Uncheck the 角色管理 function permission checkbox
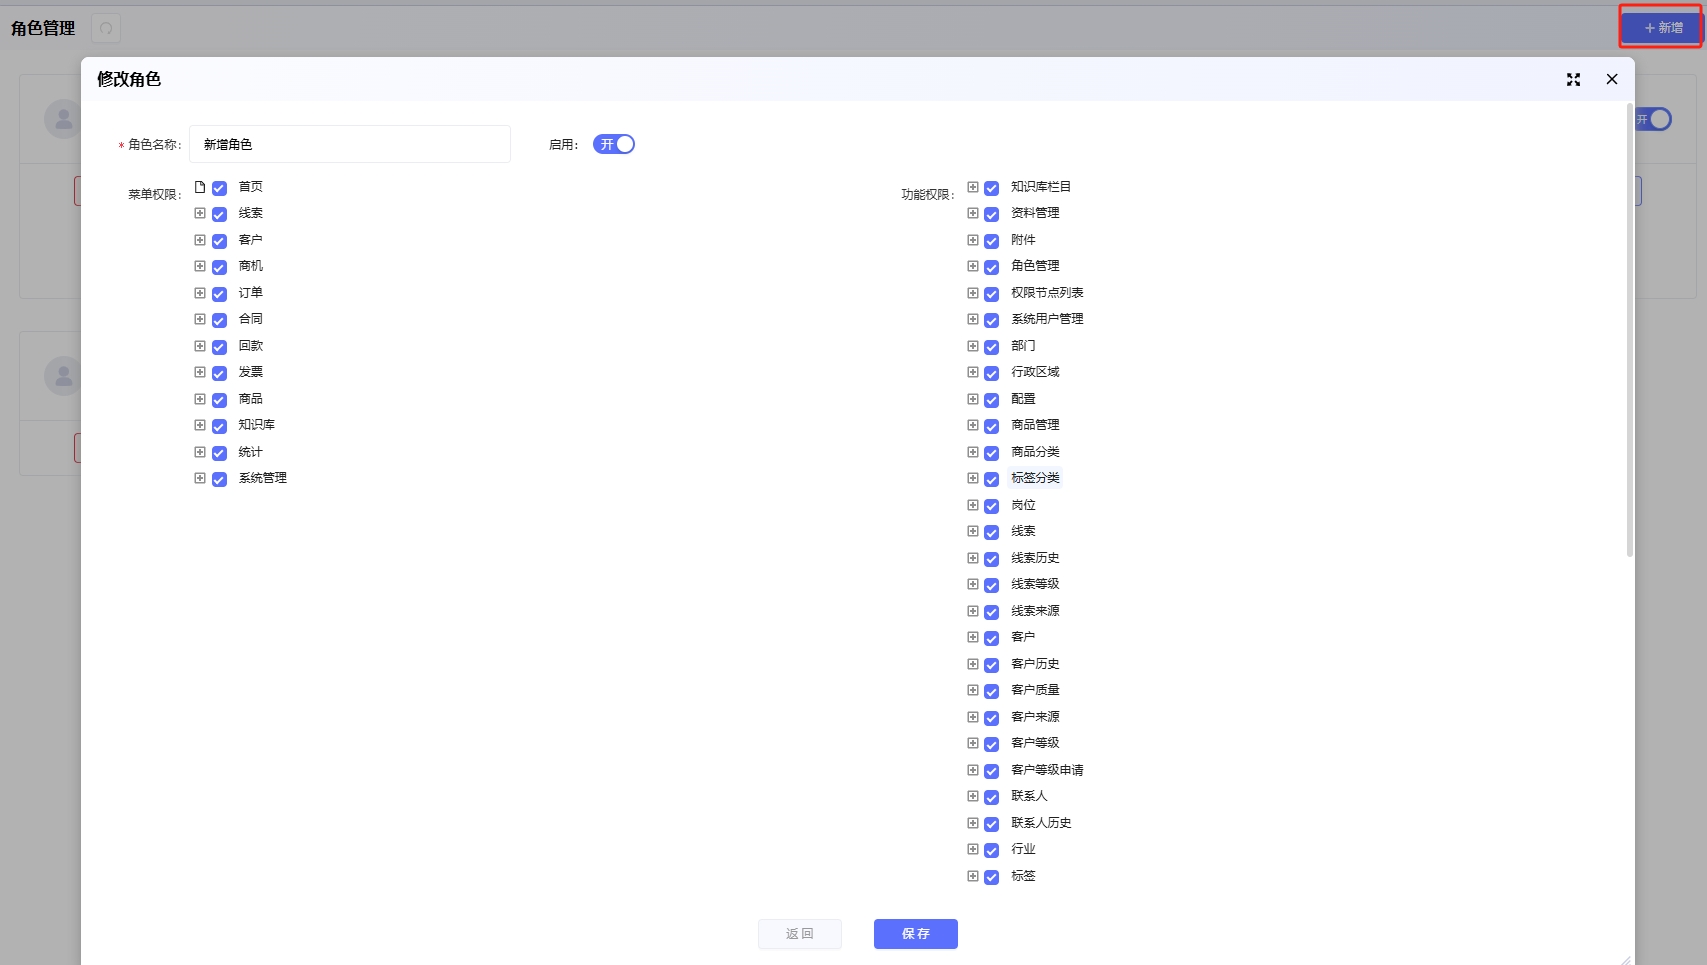This screenshot has height=965, width=1707. [x=992, y=267]
